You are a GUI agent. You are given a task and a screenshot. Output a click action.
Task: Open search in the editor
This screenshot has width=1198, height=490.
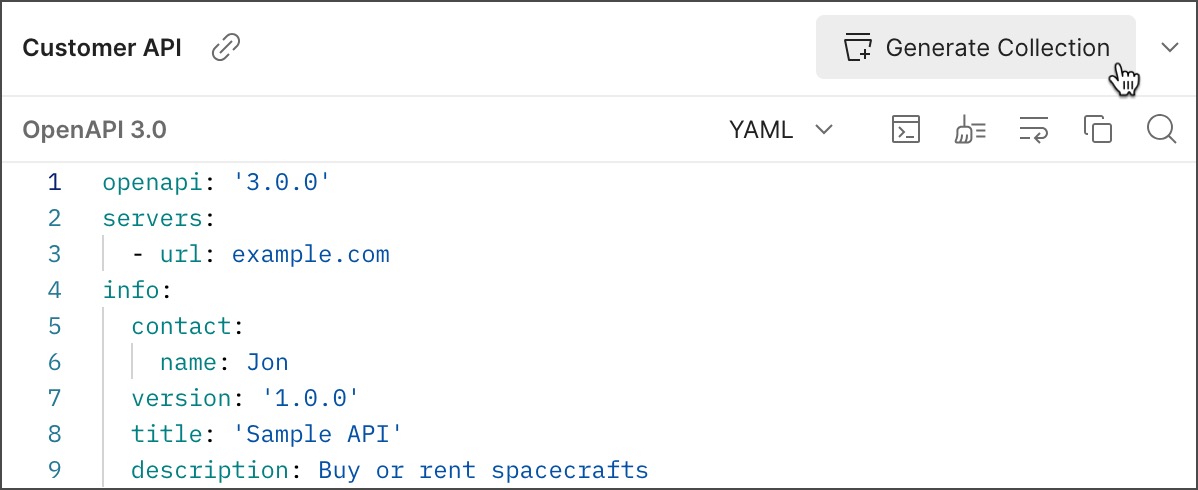(1161, 130)
